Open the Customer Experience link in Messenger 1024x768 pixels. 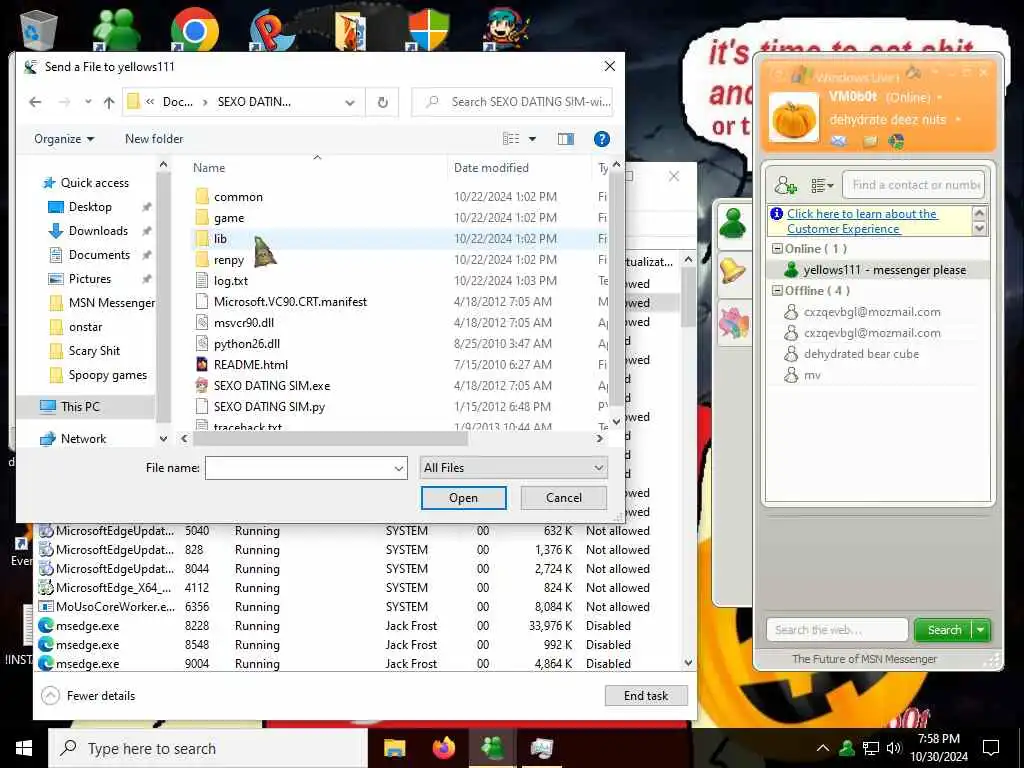point(862,221)
